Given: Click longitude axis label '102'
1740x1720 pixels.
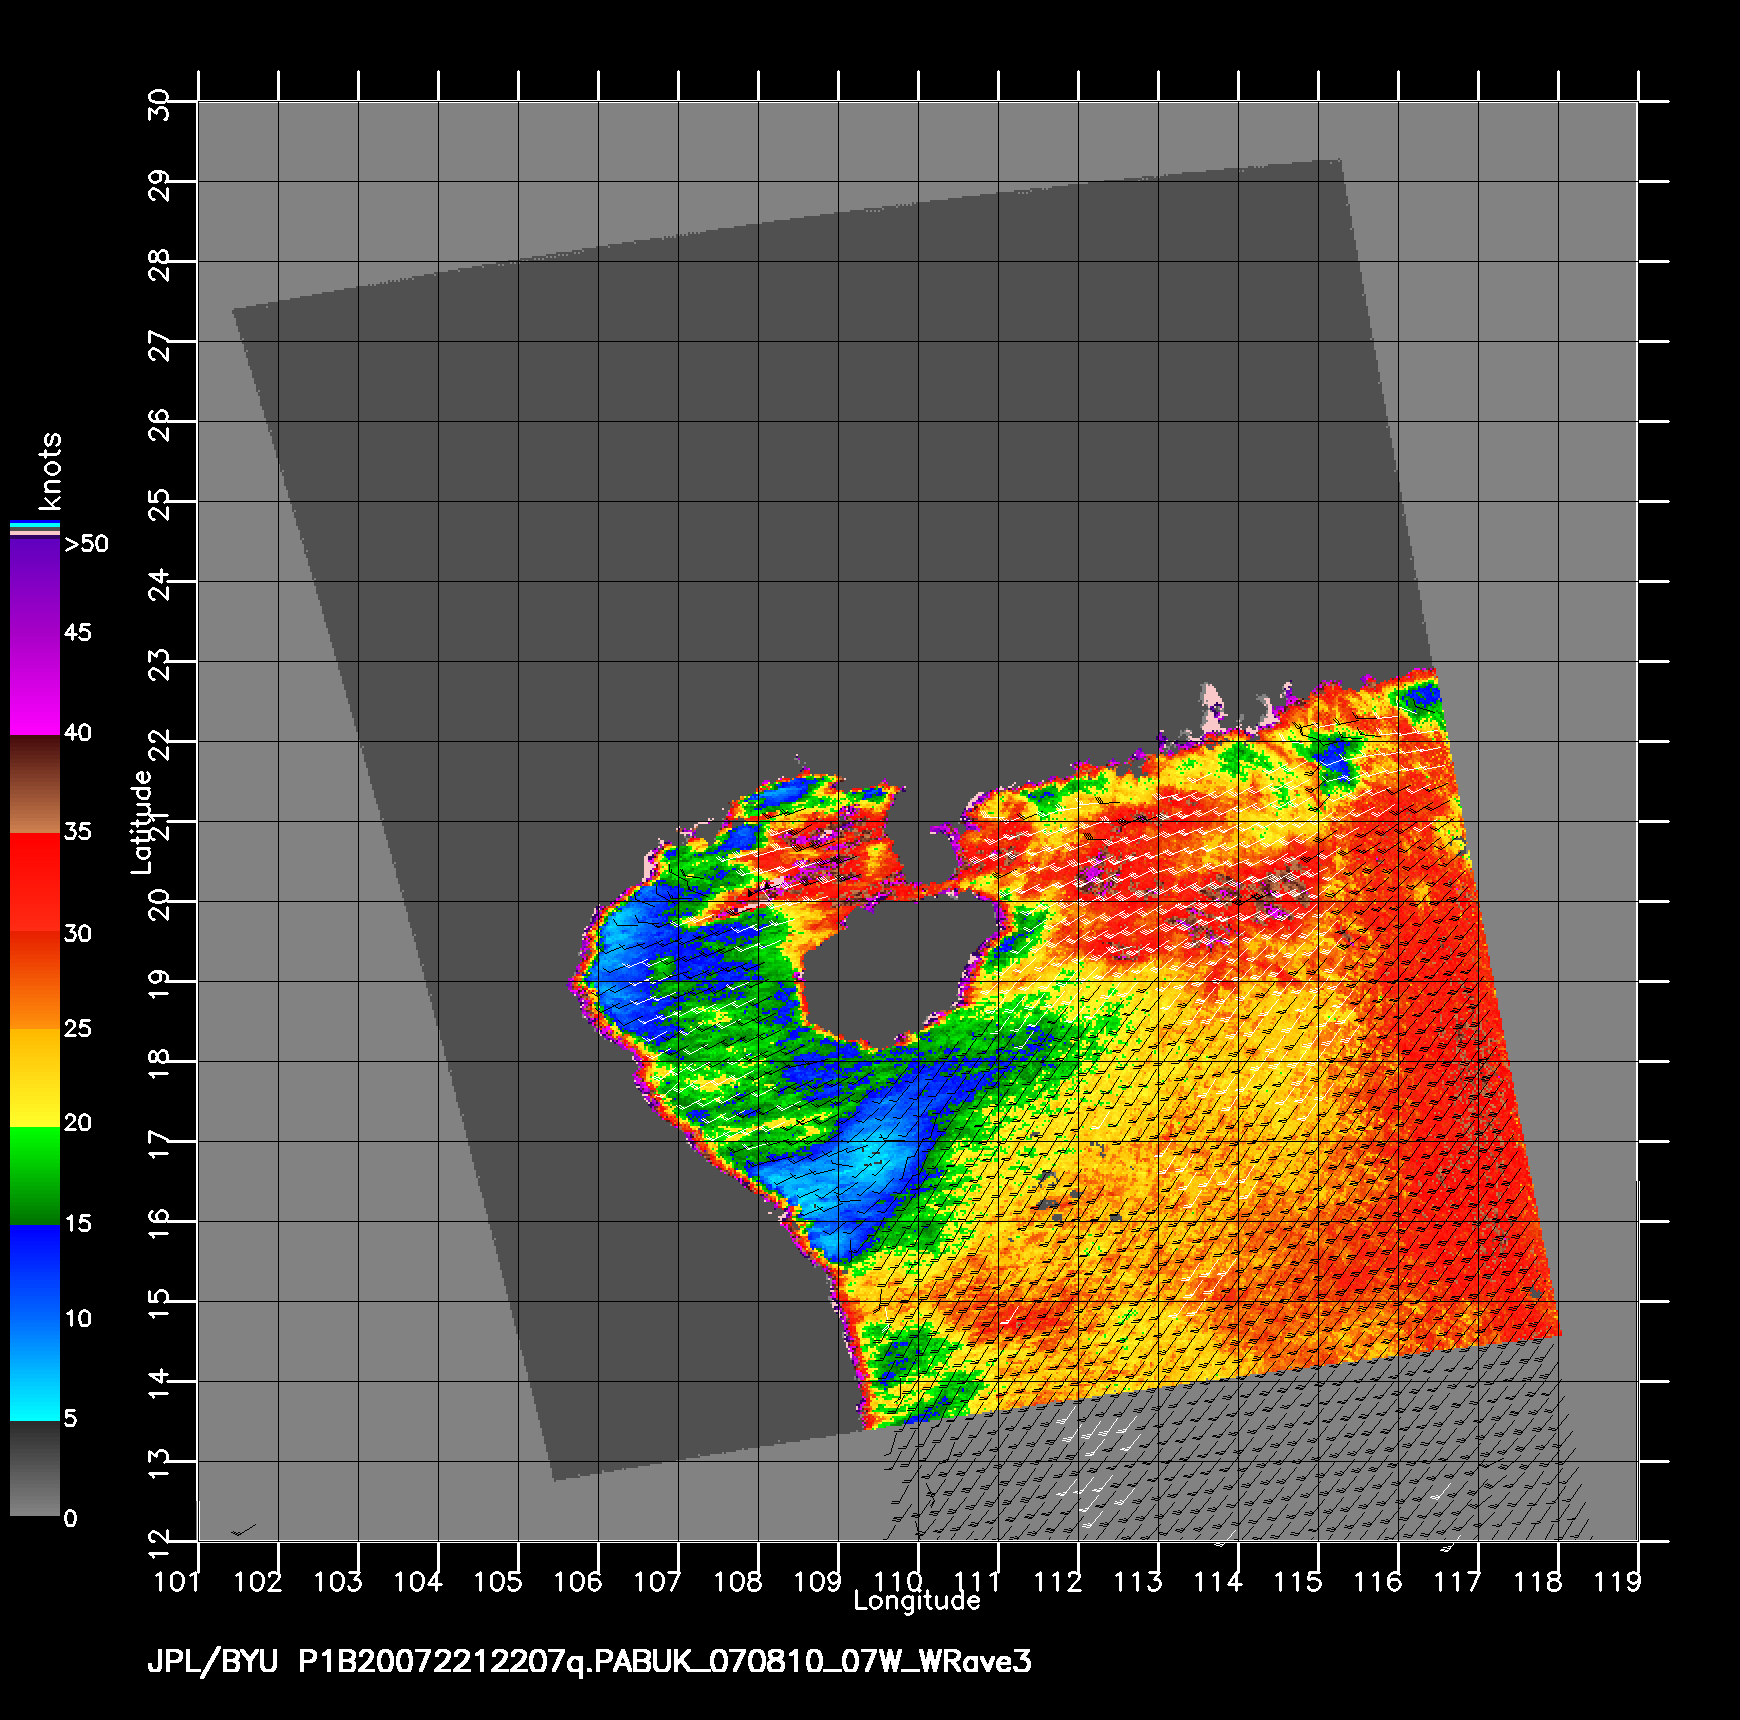Looking at the screenshot, I should pos(258,1582).
